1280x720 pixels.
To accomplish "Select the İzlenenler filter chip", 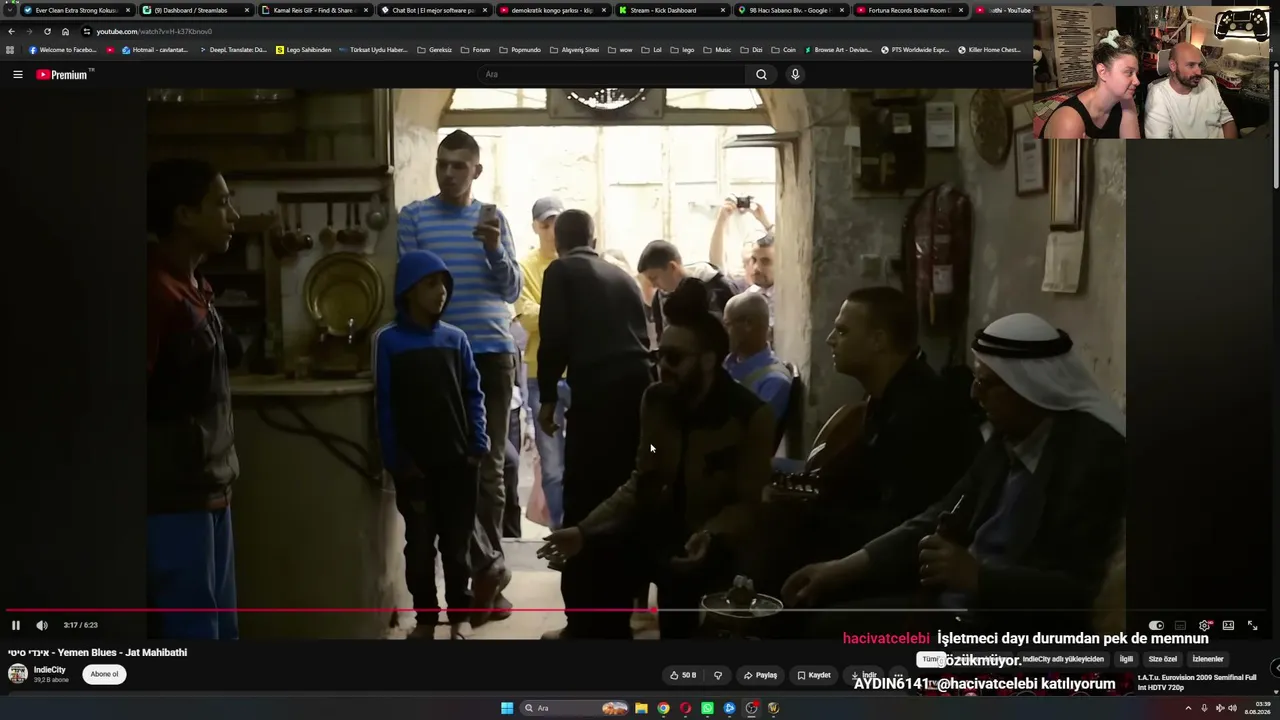I will coord(1208,659).
